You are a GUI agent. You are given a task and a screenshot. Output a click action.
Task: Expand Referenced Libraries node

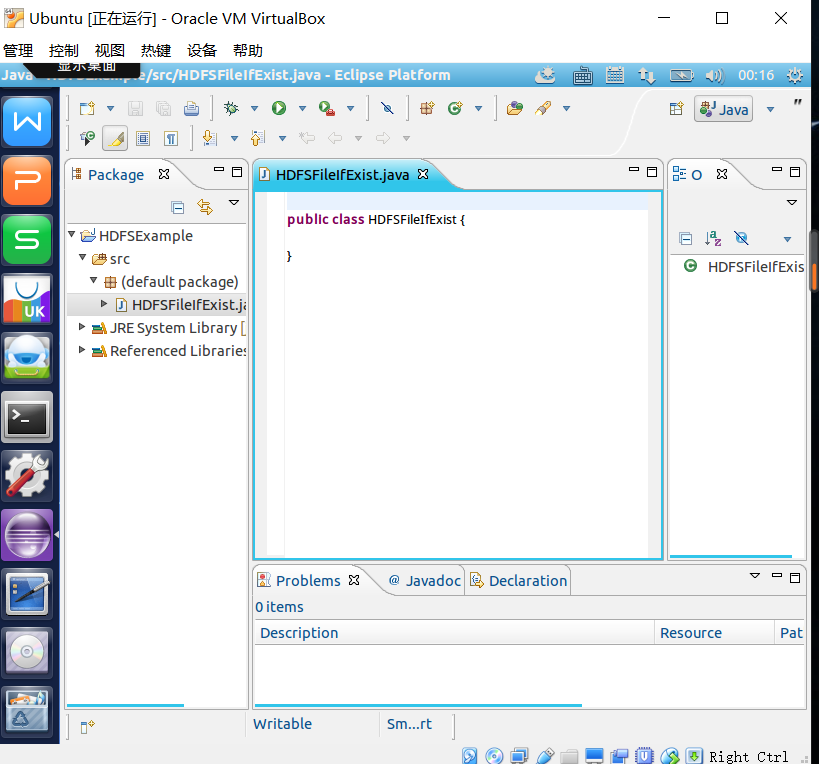[x=81, y=350]
